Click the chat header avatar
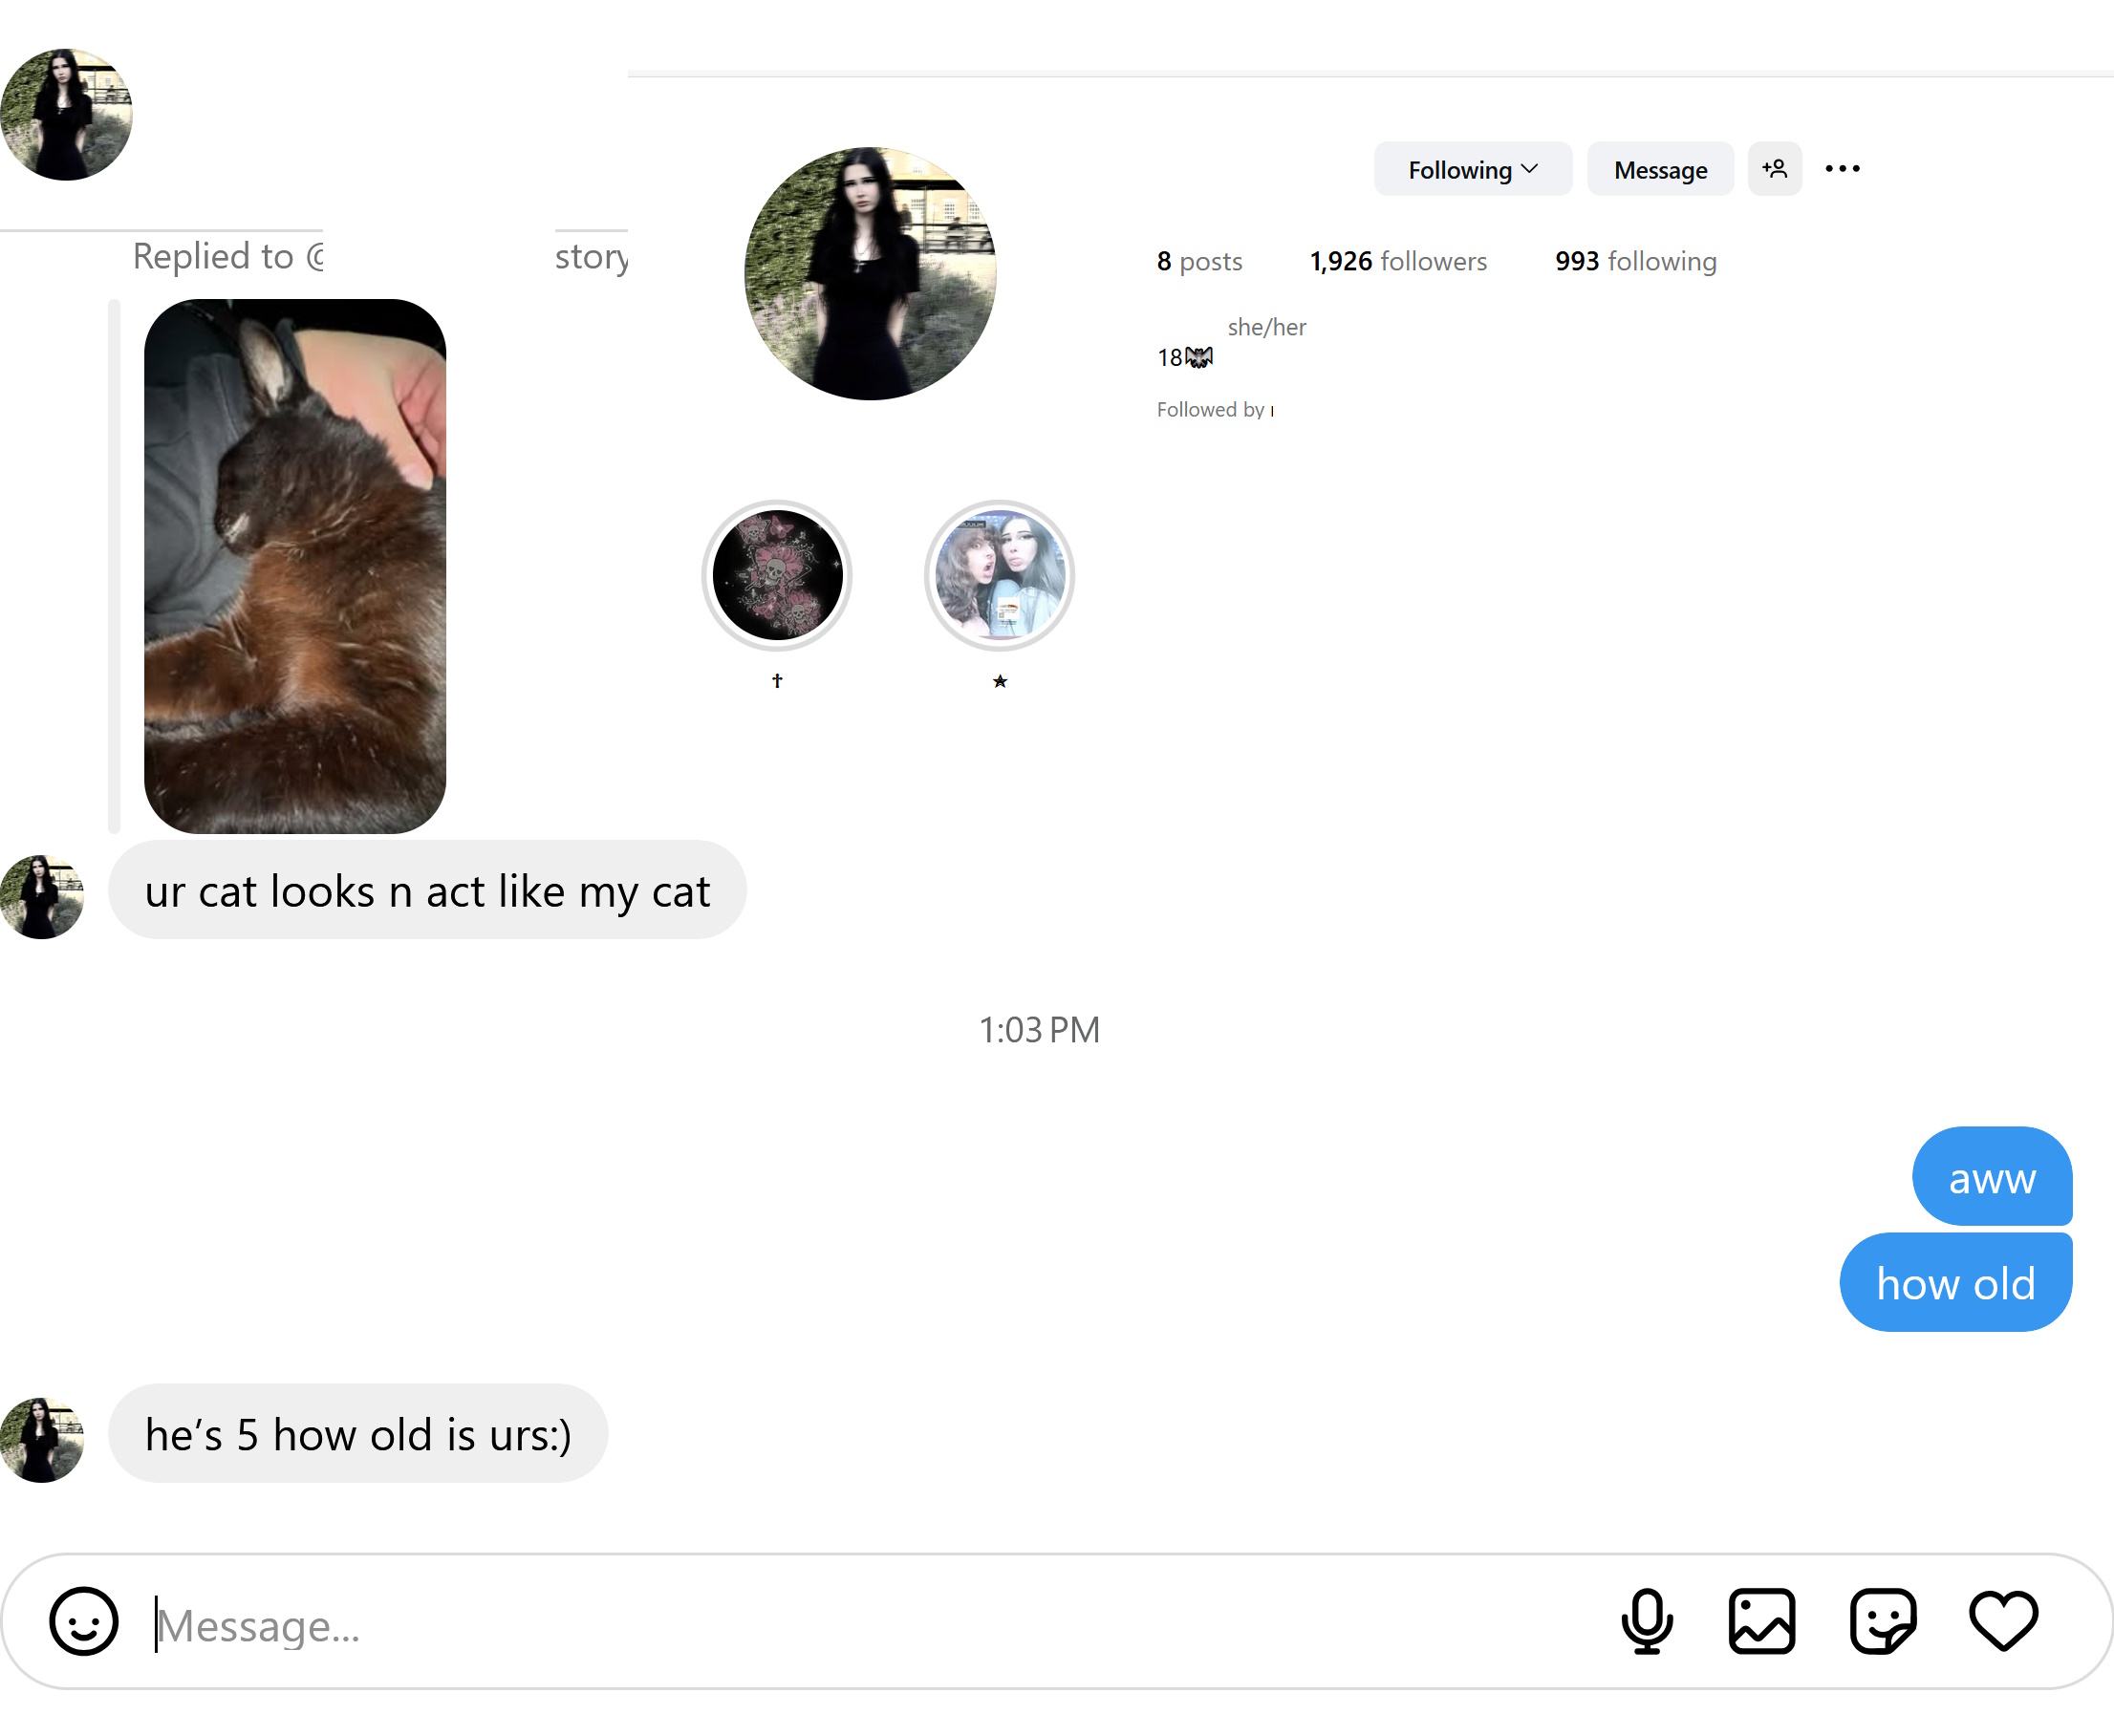The width and height of the screenshot is (2114, 1736). [x=66, y=114]
